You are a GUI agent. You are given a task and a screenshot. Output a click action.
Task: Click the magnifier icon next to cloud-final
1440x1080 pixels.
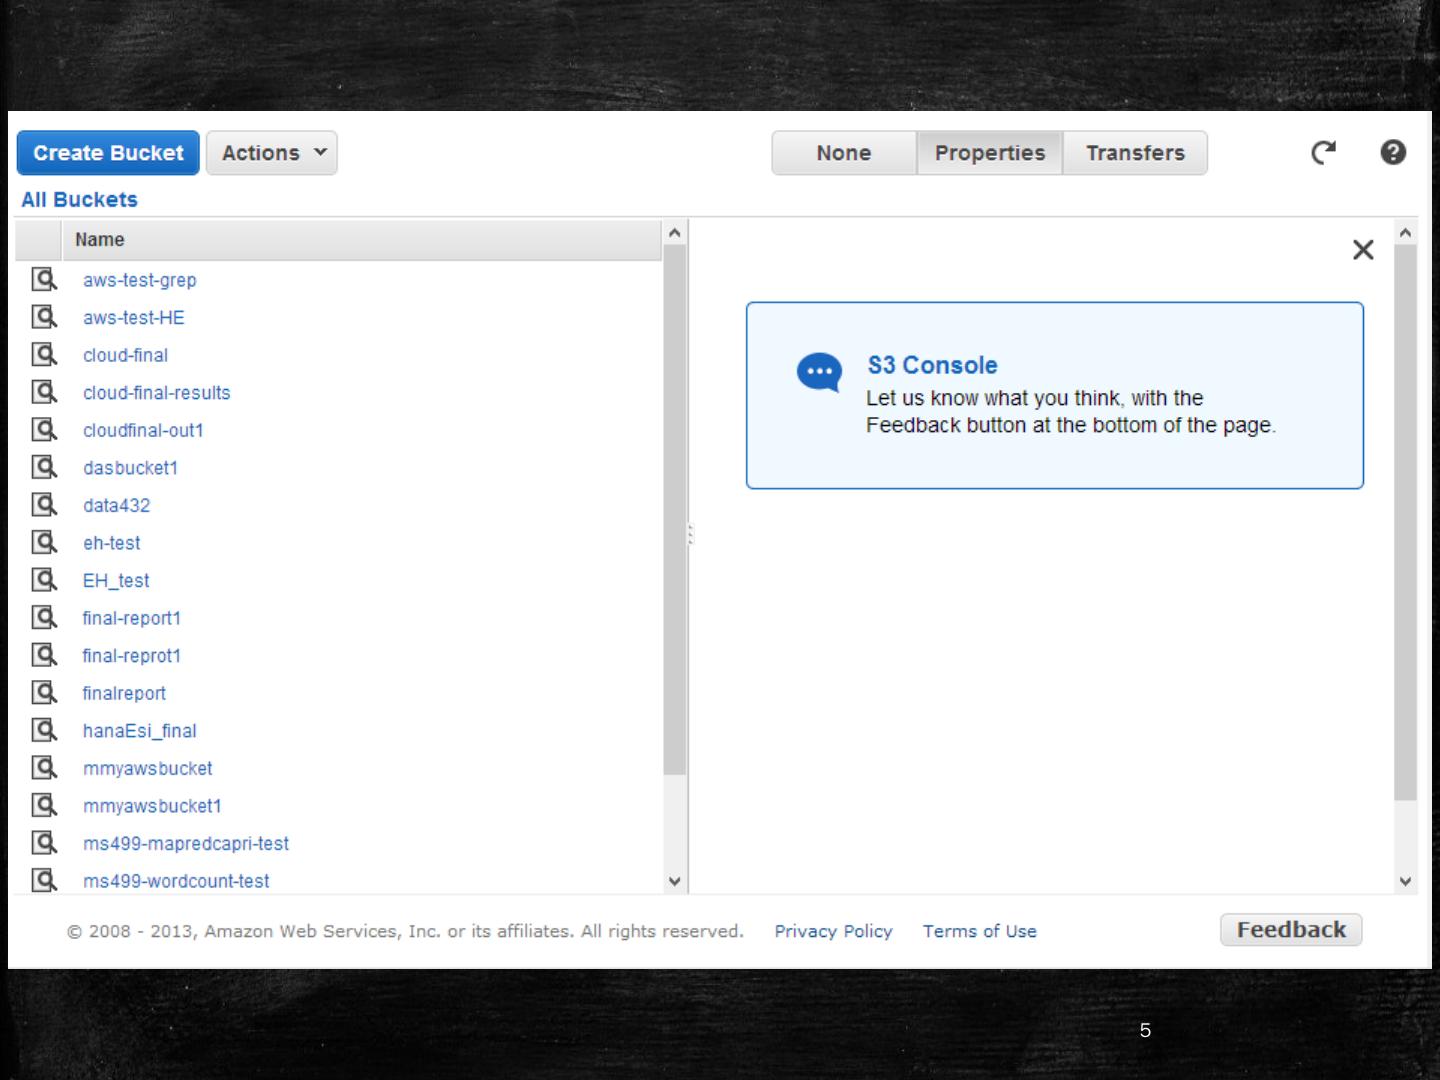(x=44, y=355)
